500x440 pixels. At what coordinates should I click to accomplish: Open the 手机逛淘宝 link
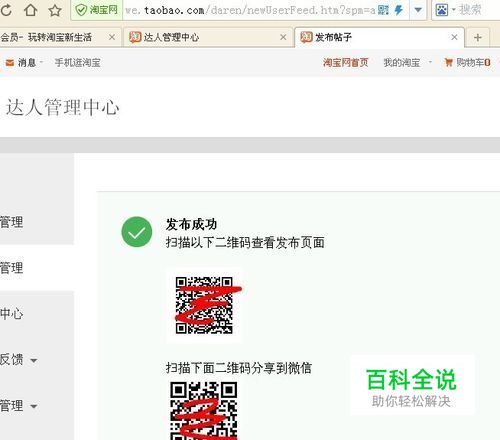[x=77, y=62]
